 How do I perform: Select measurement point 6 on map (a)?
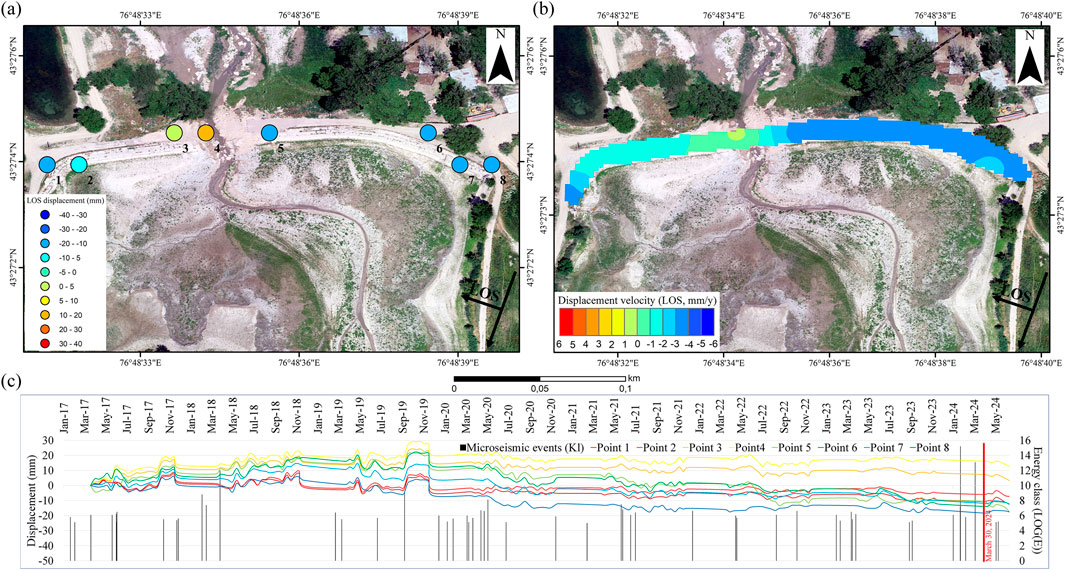(x=428, y=132)
